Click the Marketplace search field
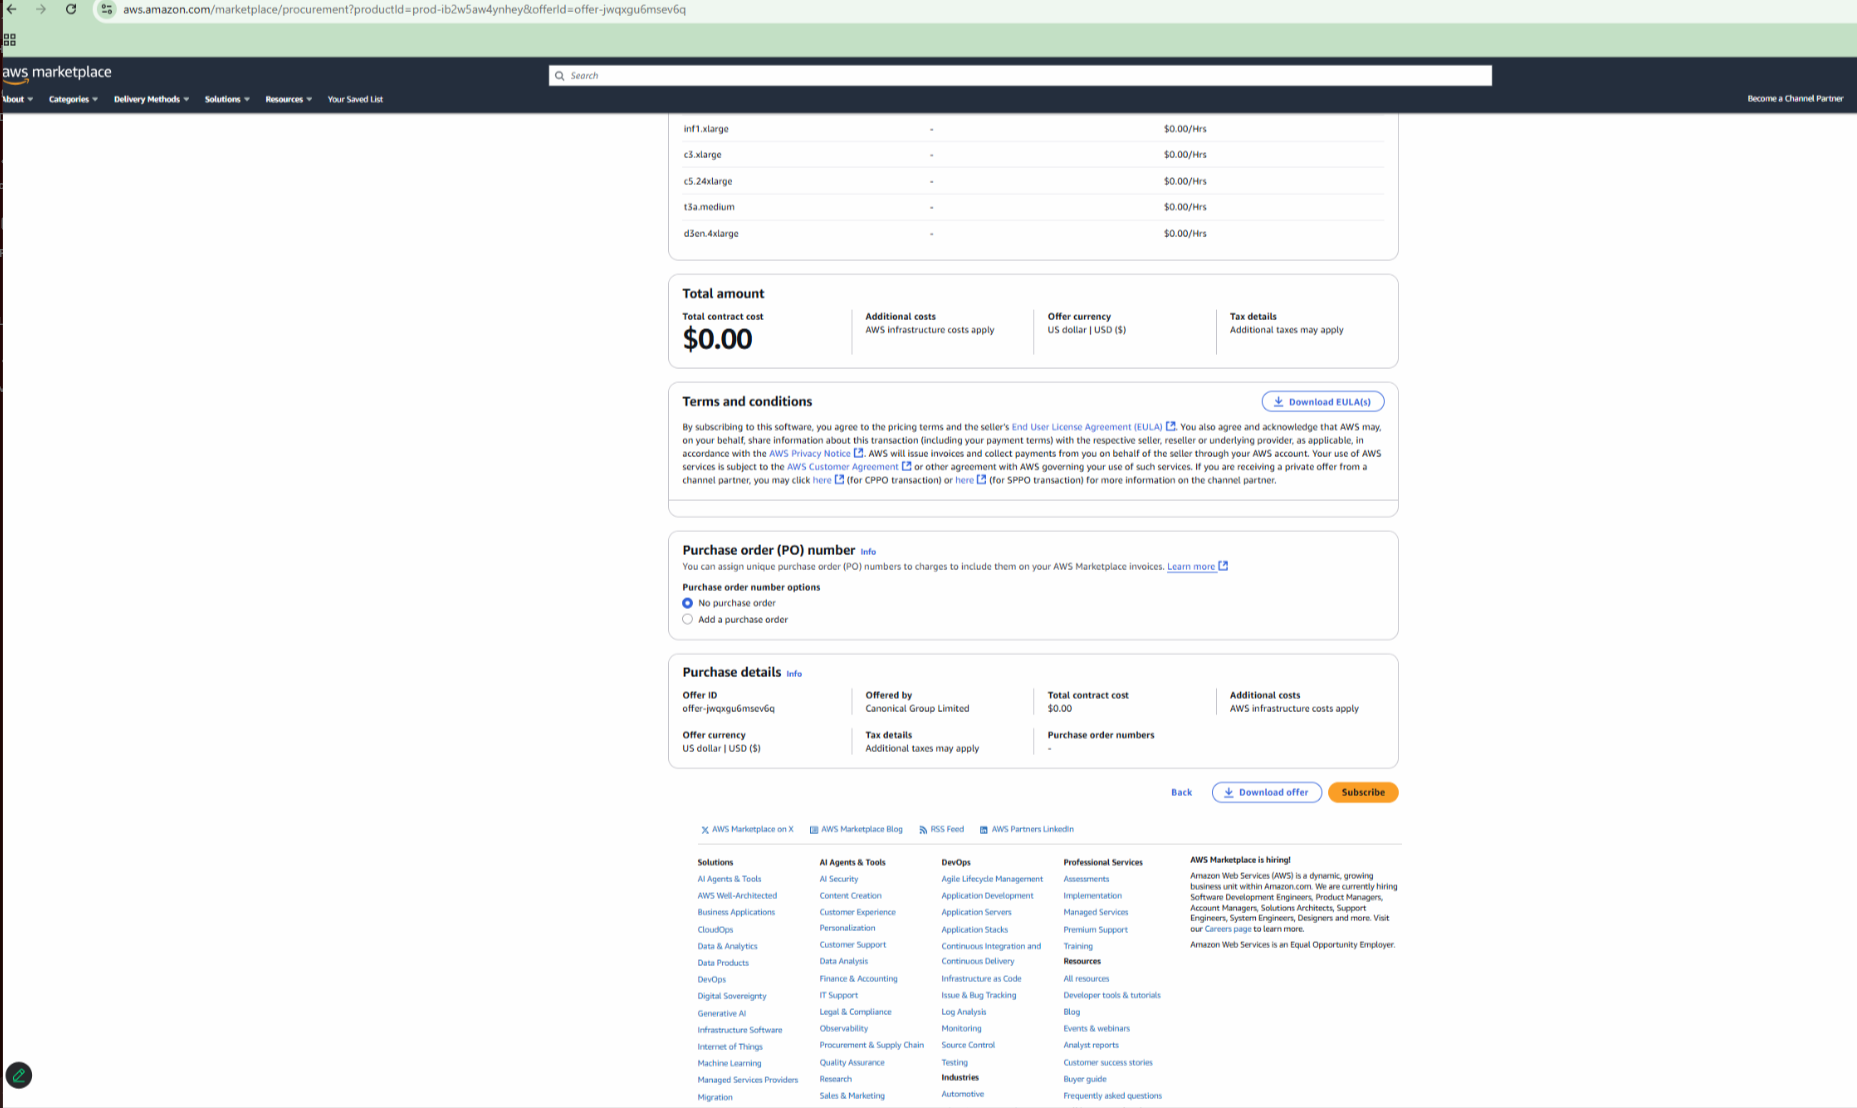The width and height of the screenshot is (1857, 1108). (1020, 76)
